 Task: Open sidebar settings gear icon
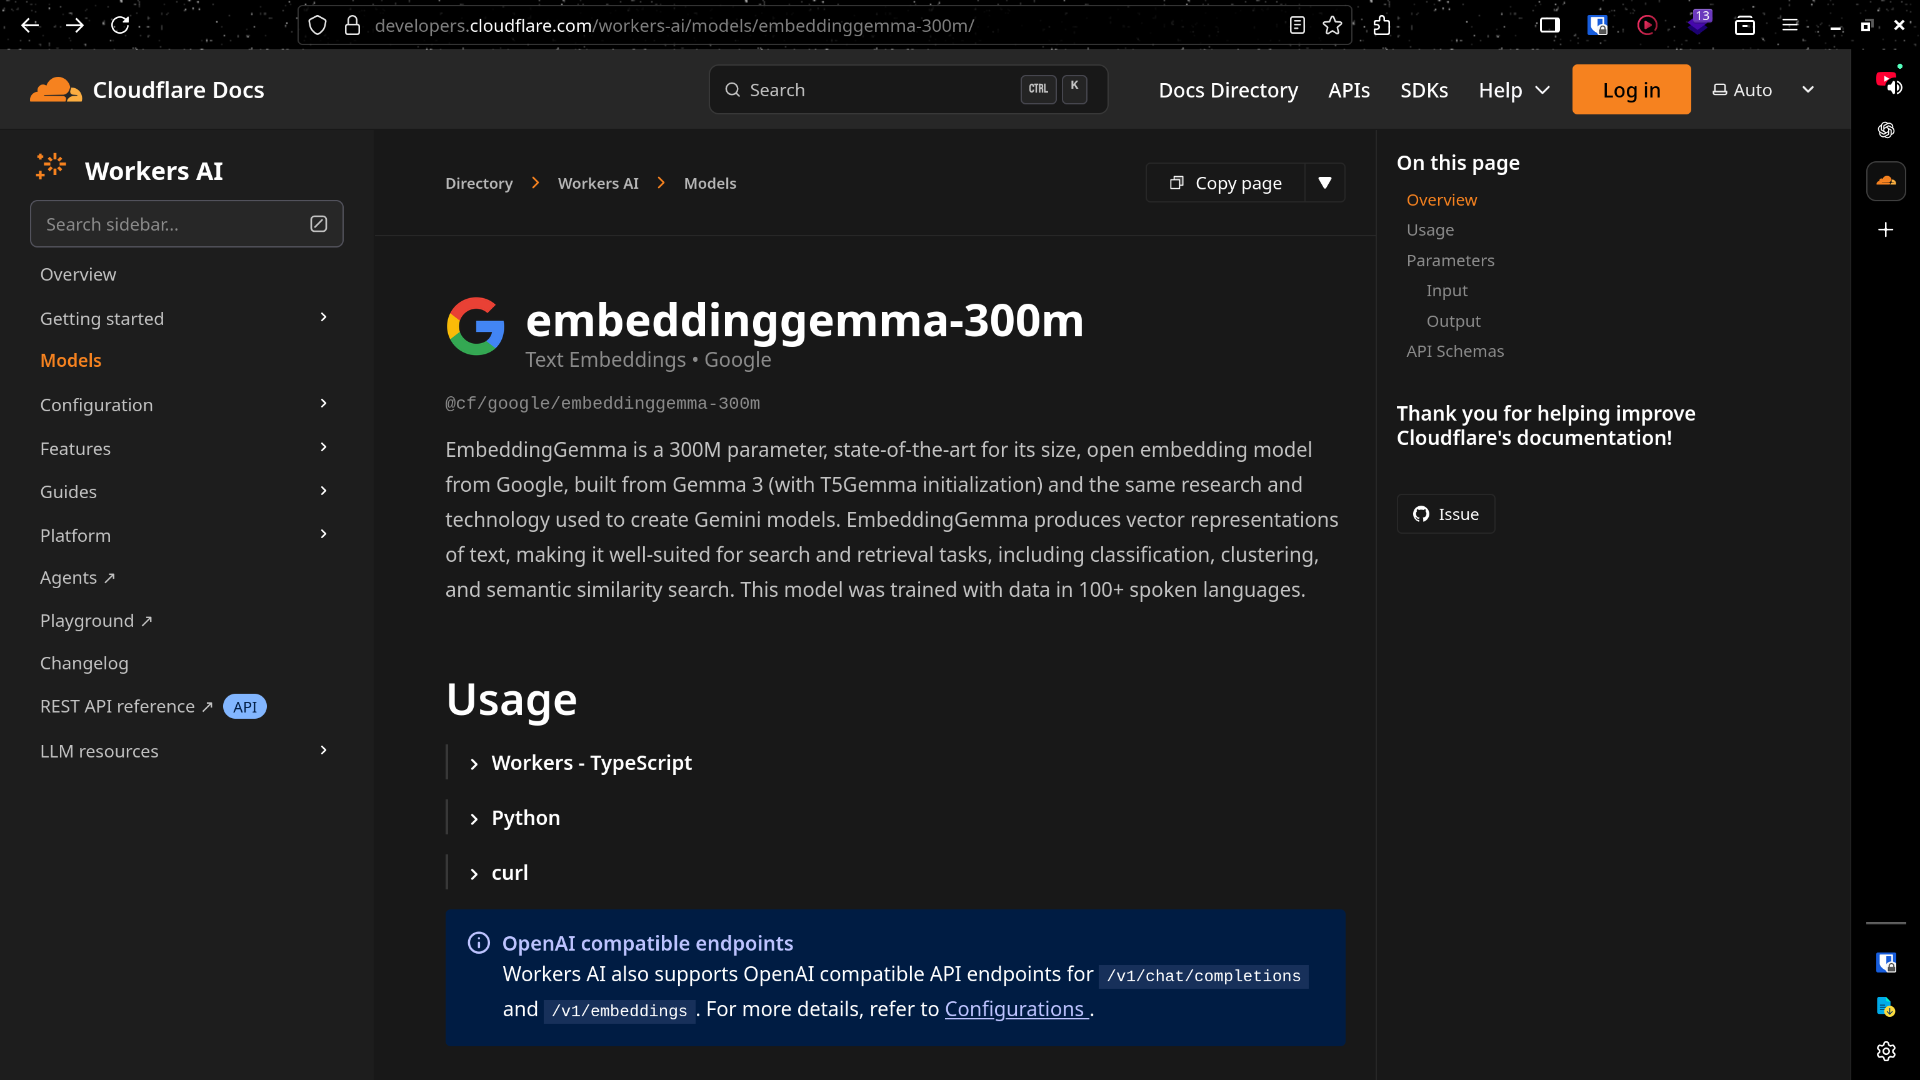click(x=1886, y=1051)
